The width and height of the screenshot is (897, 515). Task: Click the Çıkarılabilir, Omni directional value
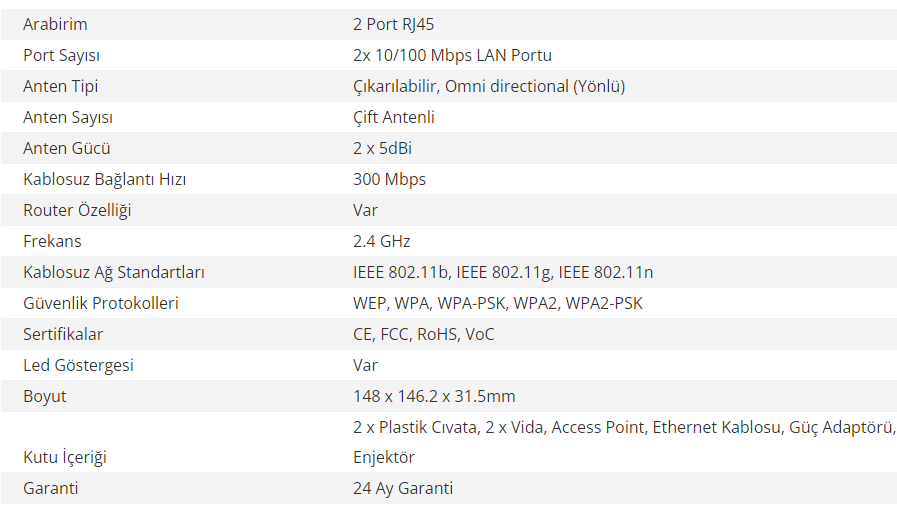489,86
